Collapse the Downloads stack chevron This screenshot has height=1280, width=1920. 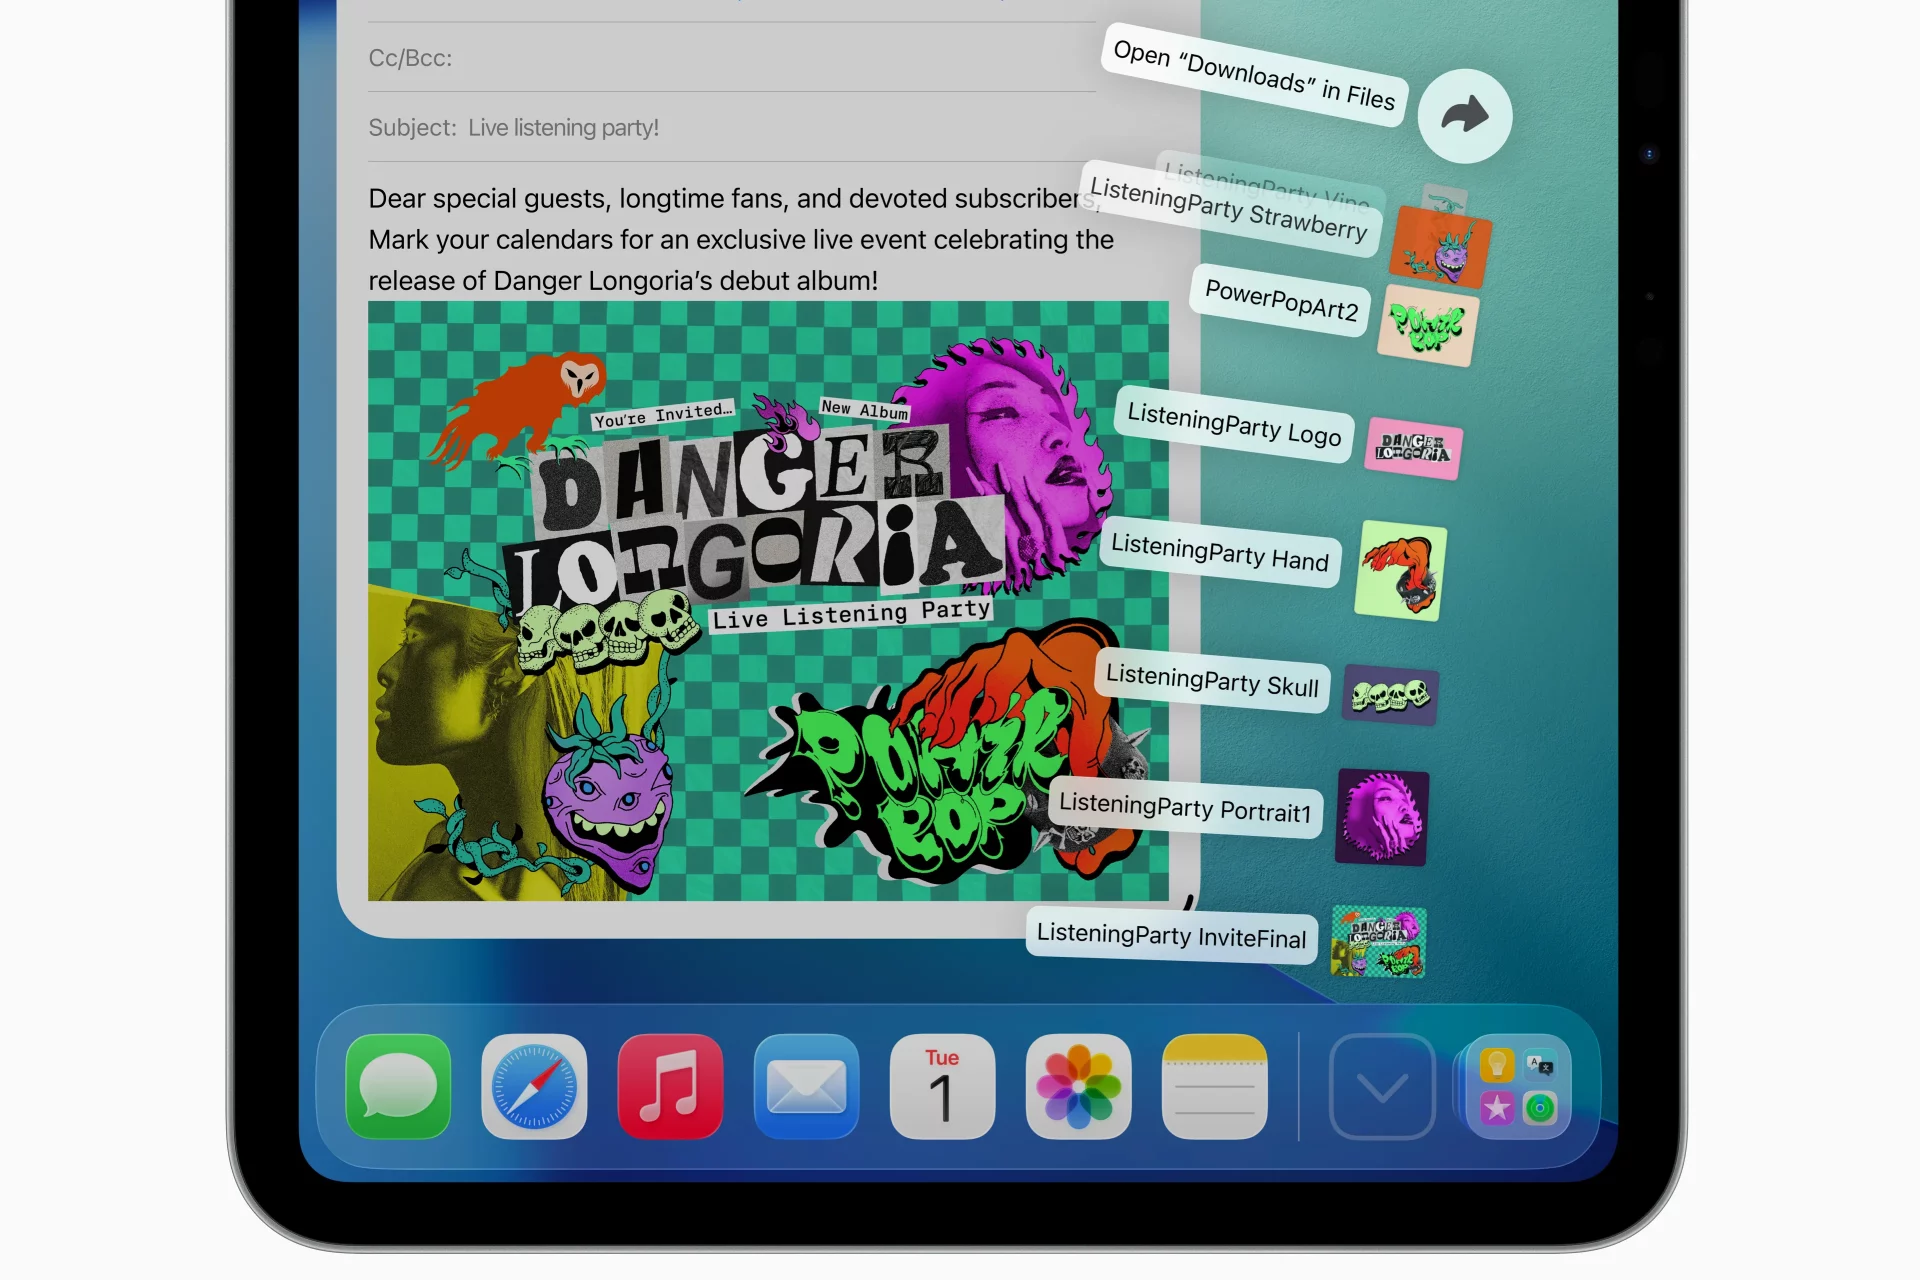tap(1382, 1087)
